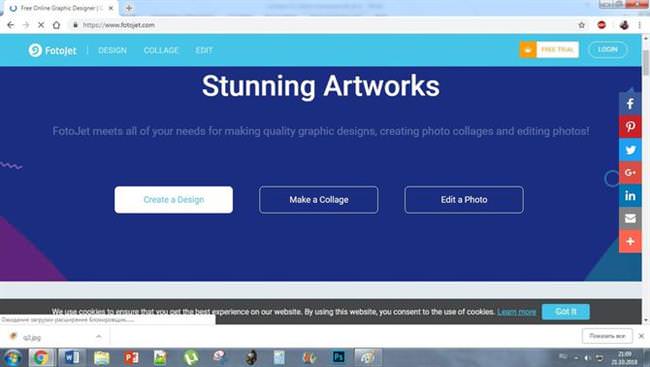Open the EDIT menu in the site header
650x367 pixels.
pyautogui.click(x=204, y=50)
